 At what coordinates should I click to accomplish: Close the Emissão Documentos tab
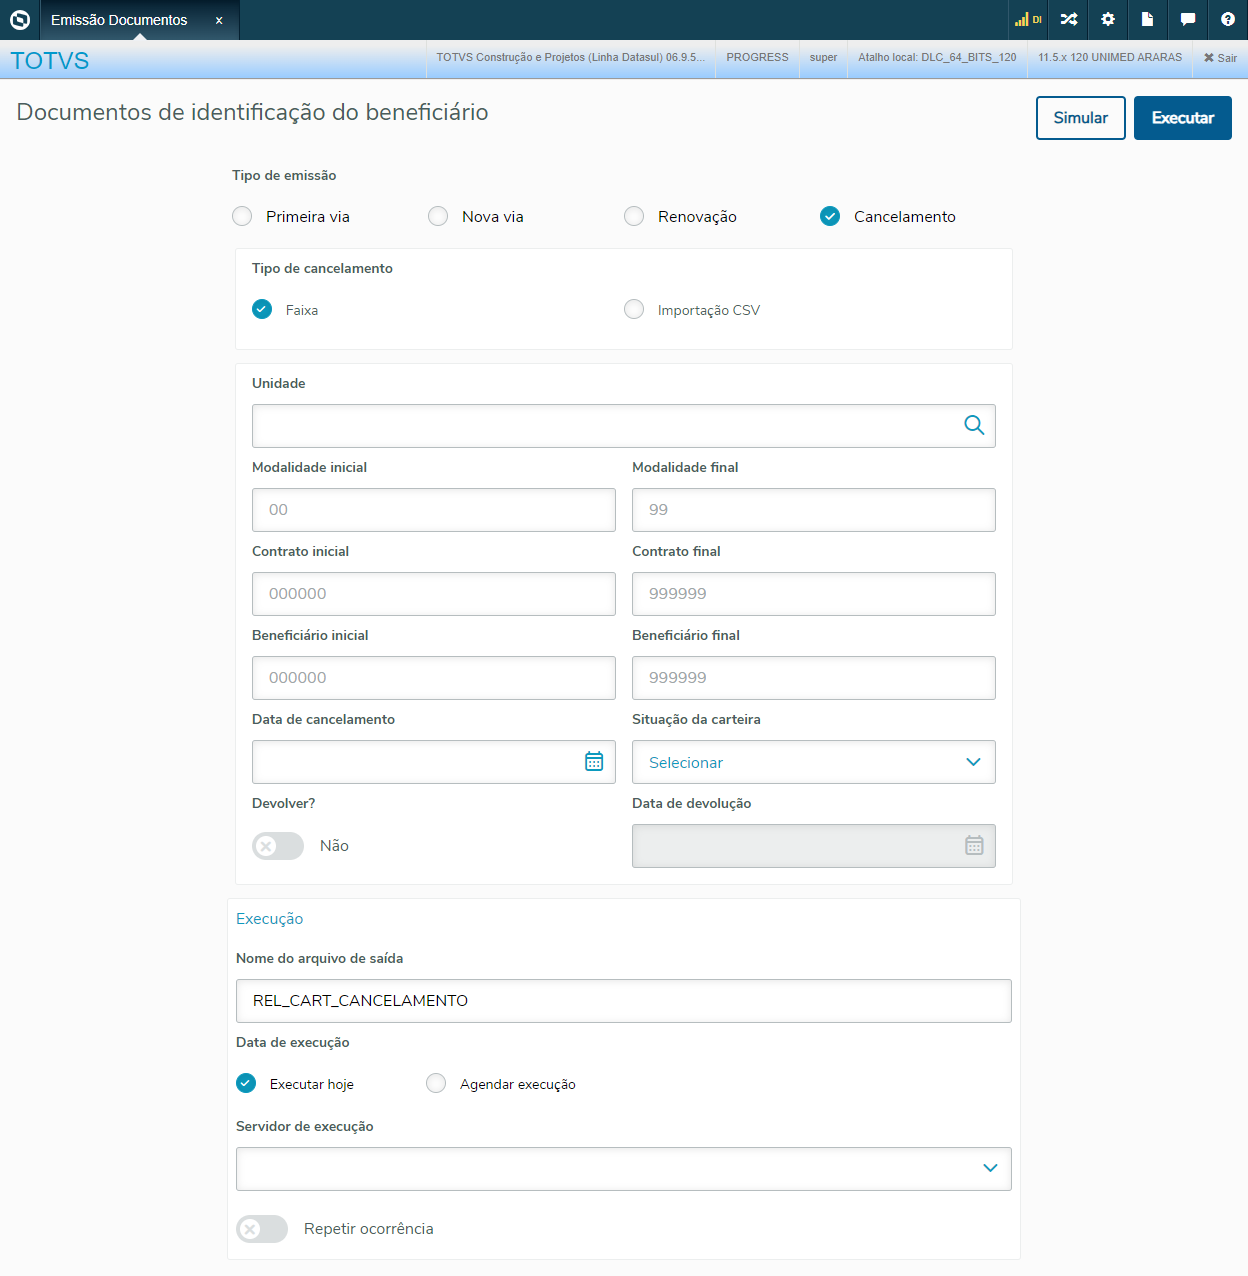pos(219,20)
